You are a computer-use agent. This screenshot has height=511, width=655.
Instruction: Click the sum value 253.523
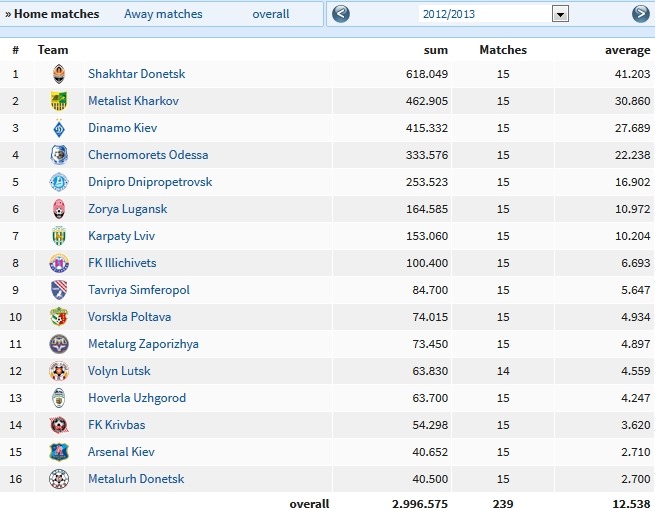427,182
